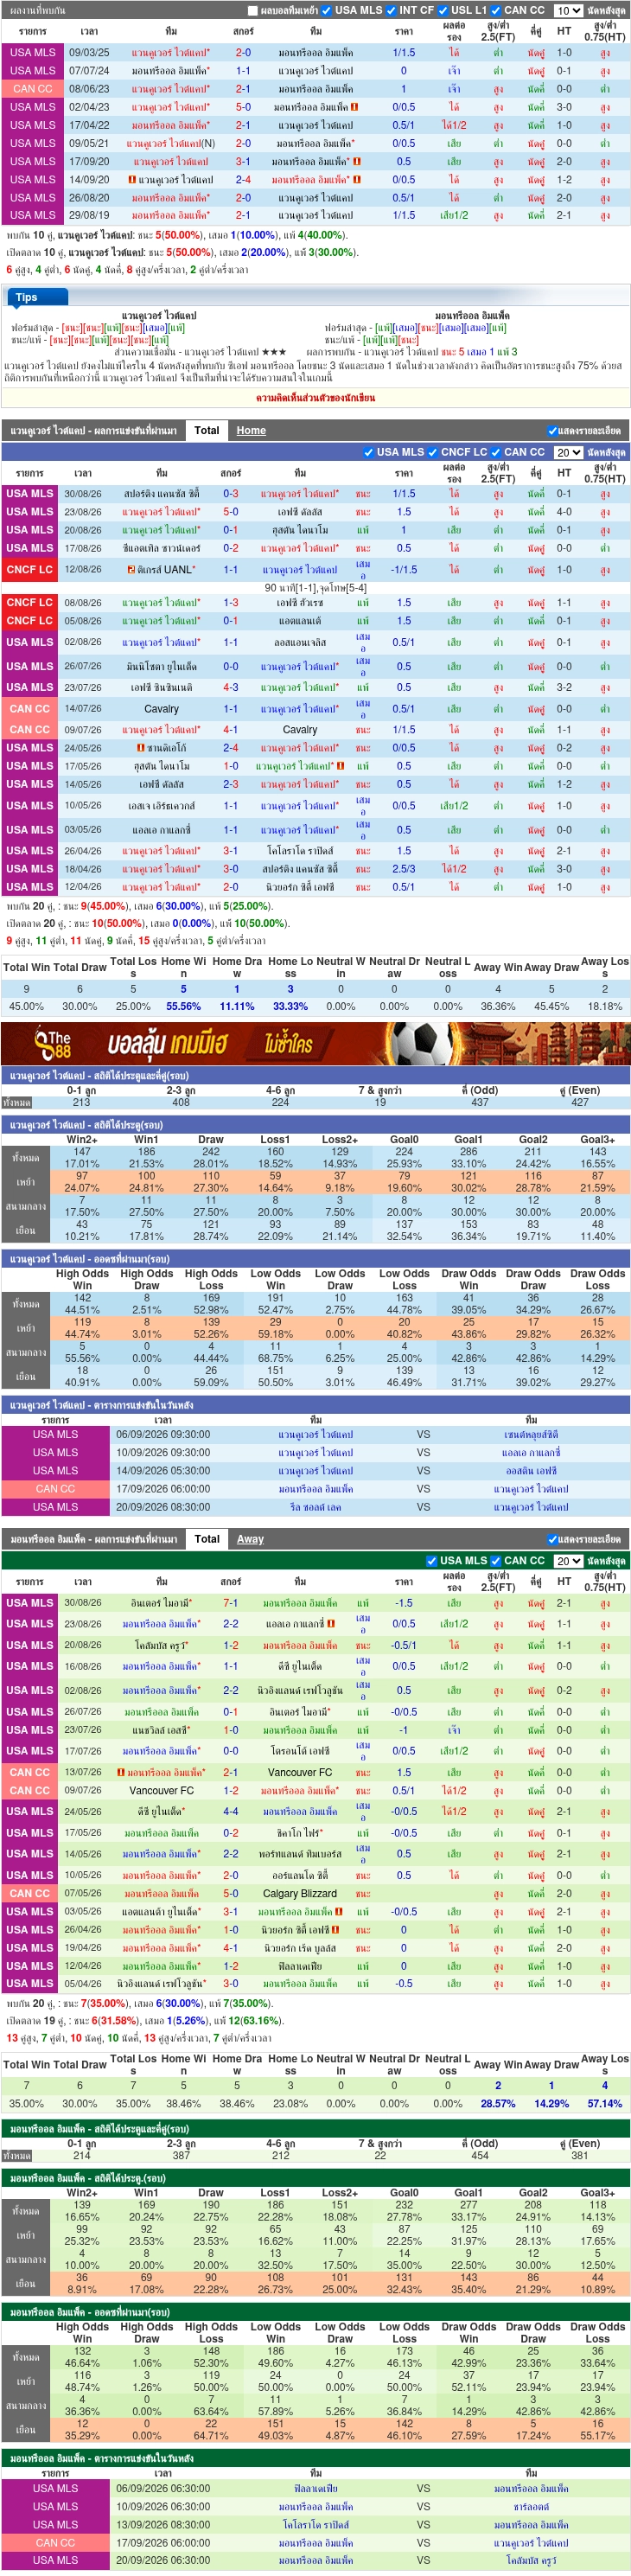Open the 2-0 score on 09/03/25 match
The image size is (631, 2576).
coord(243,52)
